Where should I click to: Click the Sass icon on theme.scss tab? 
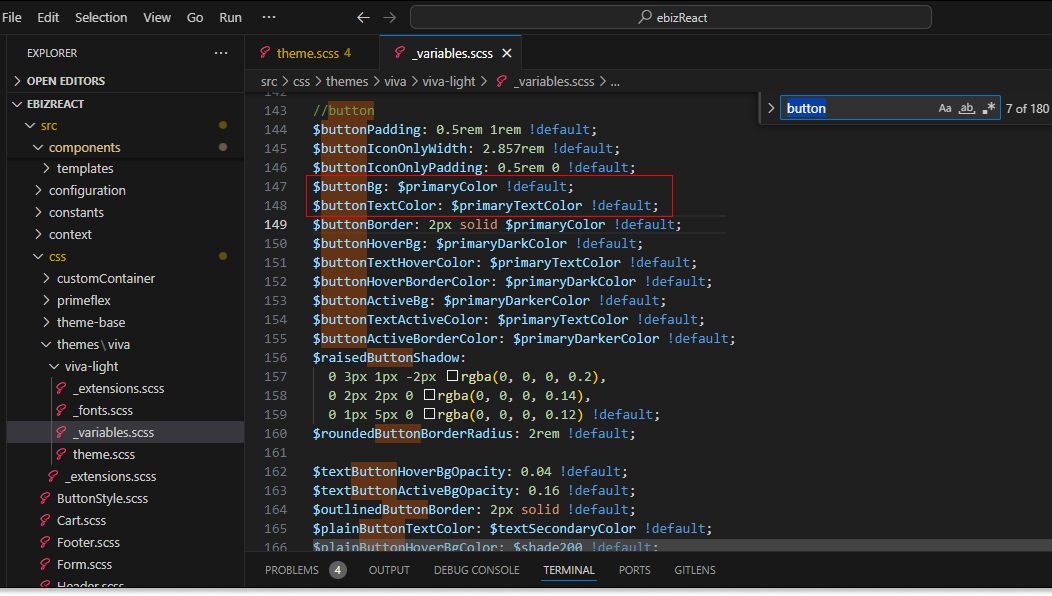tap(265, 52)
